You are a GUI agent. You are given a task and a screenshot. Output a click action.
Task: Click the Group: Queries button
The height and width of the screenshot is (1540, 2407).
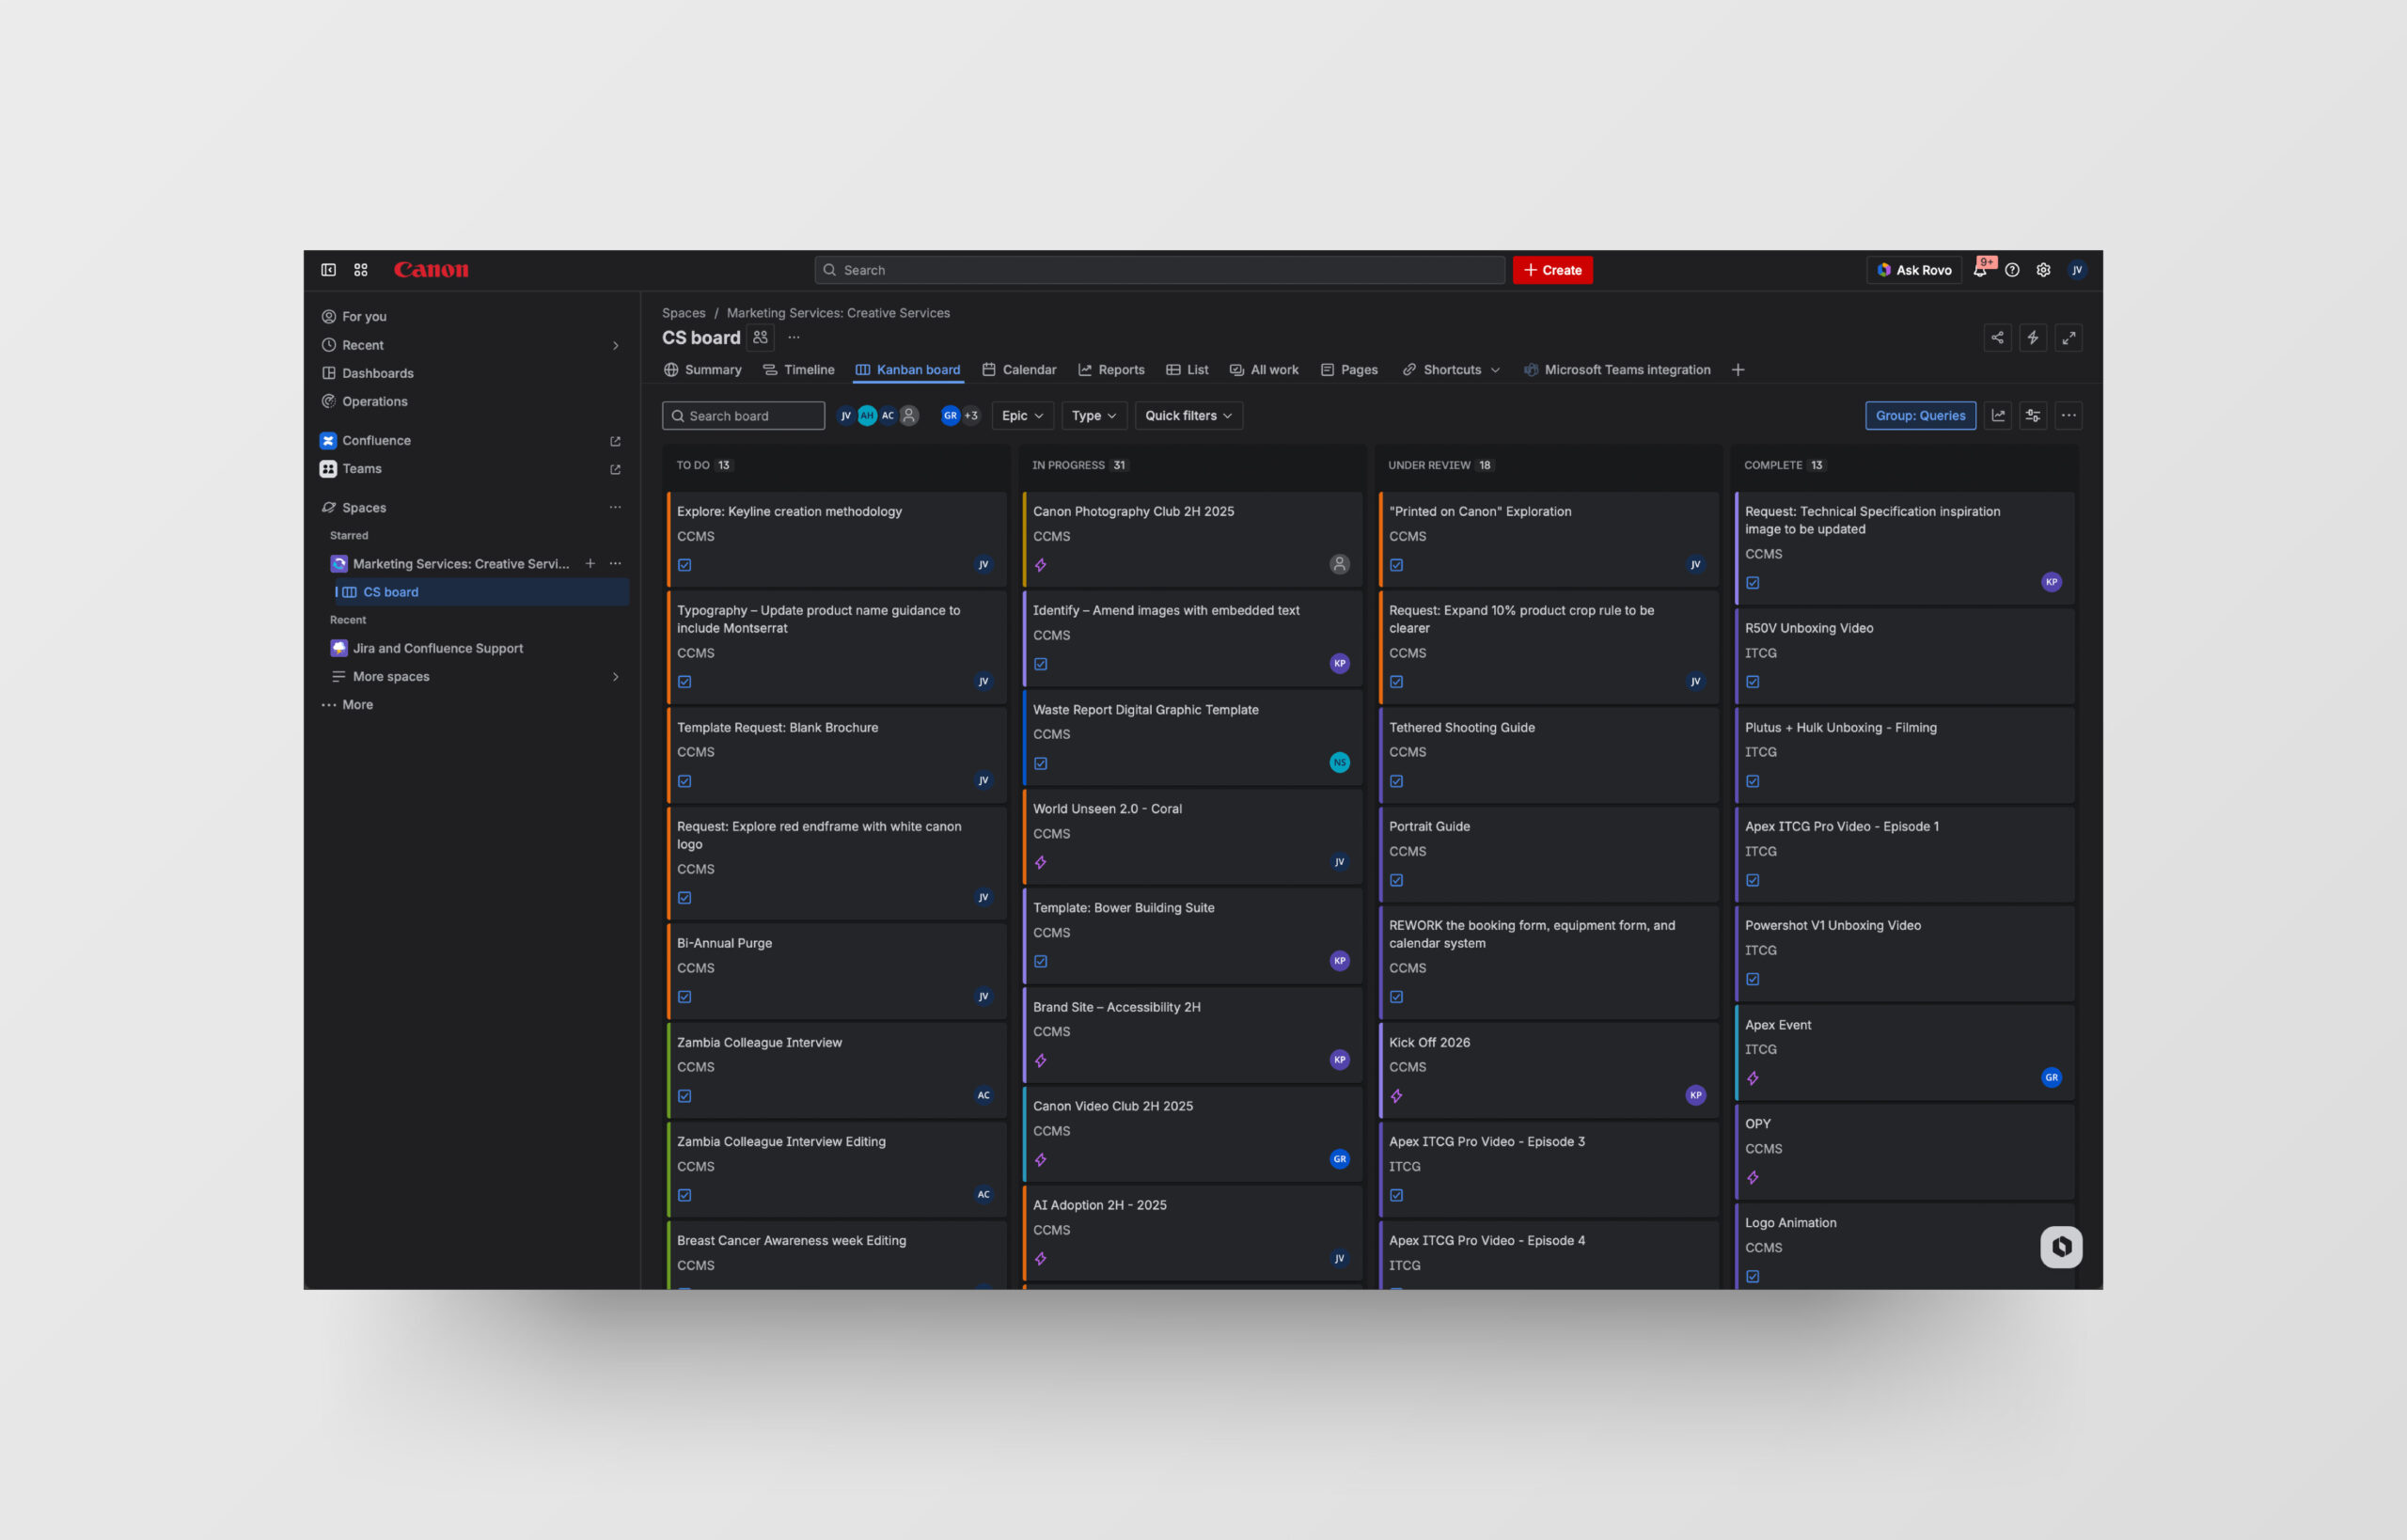point(1919,416)
